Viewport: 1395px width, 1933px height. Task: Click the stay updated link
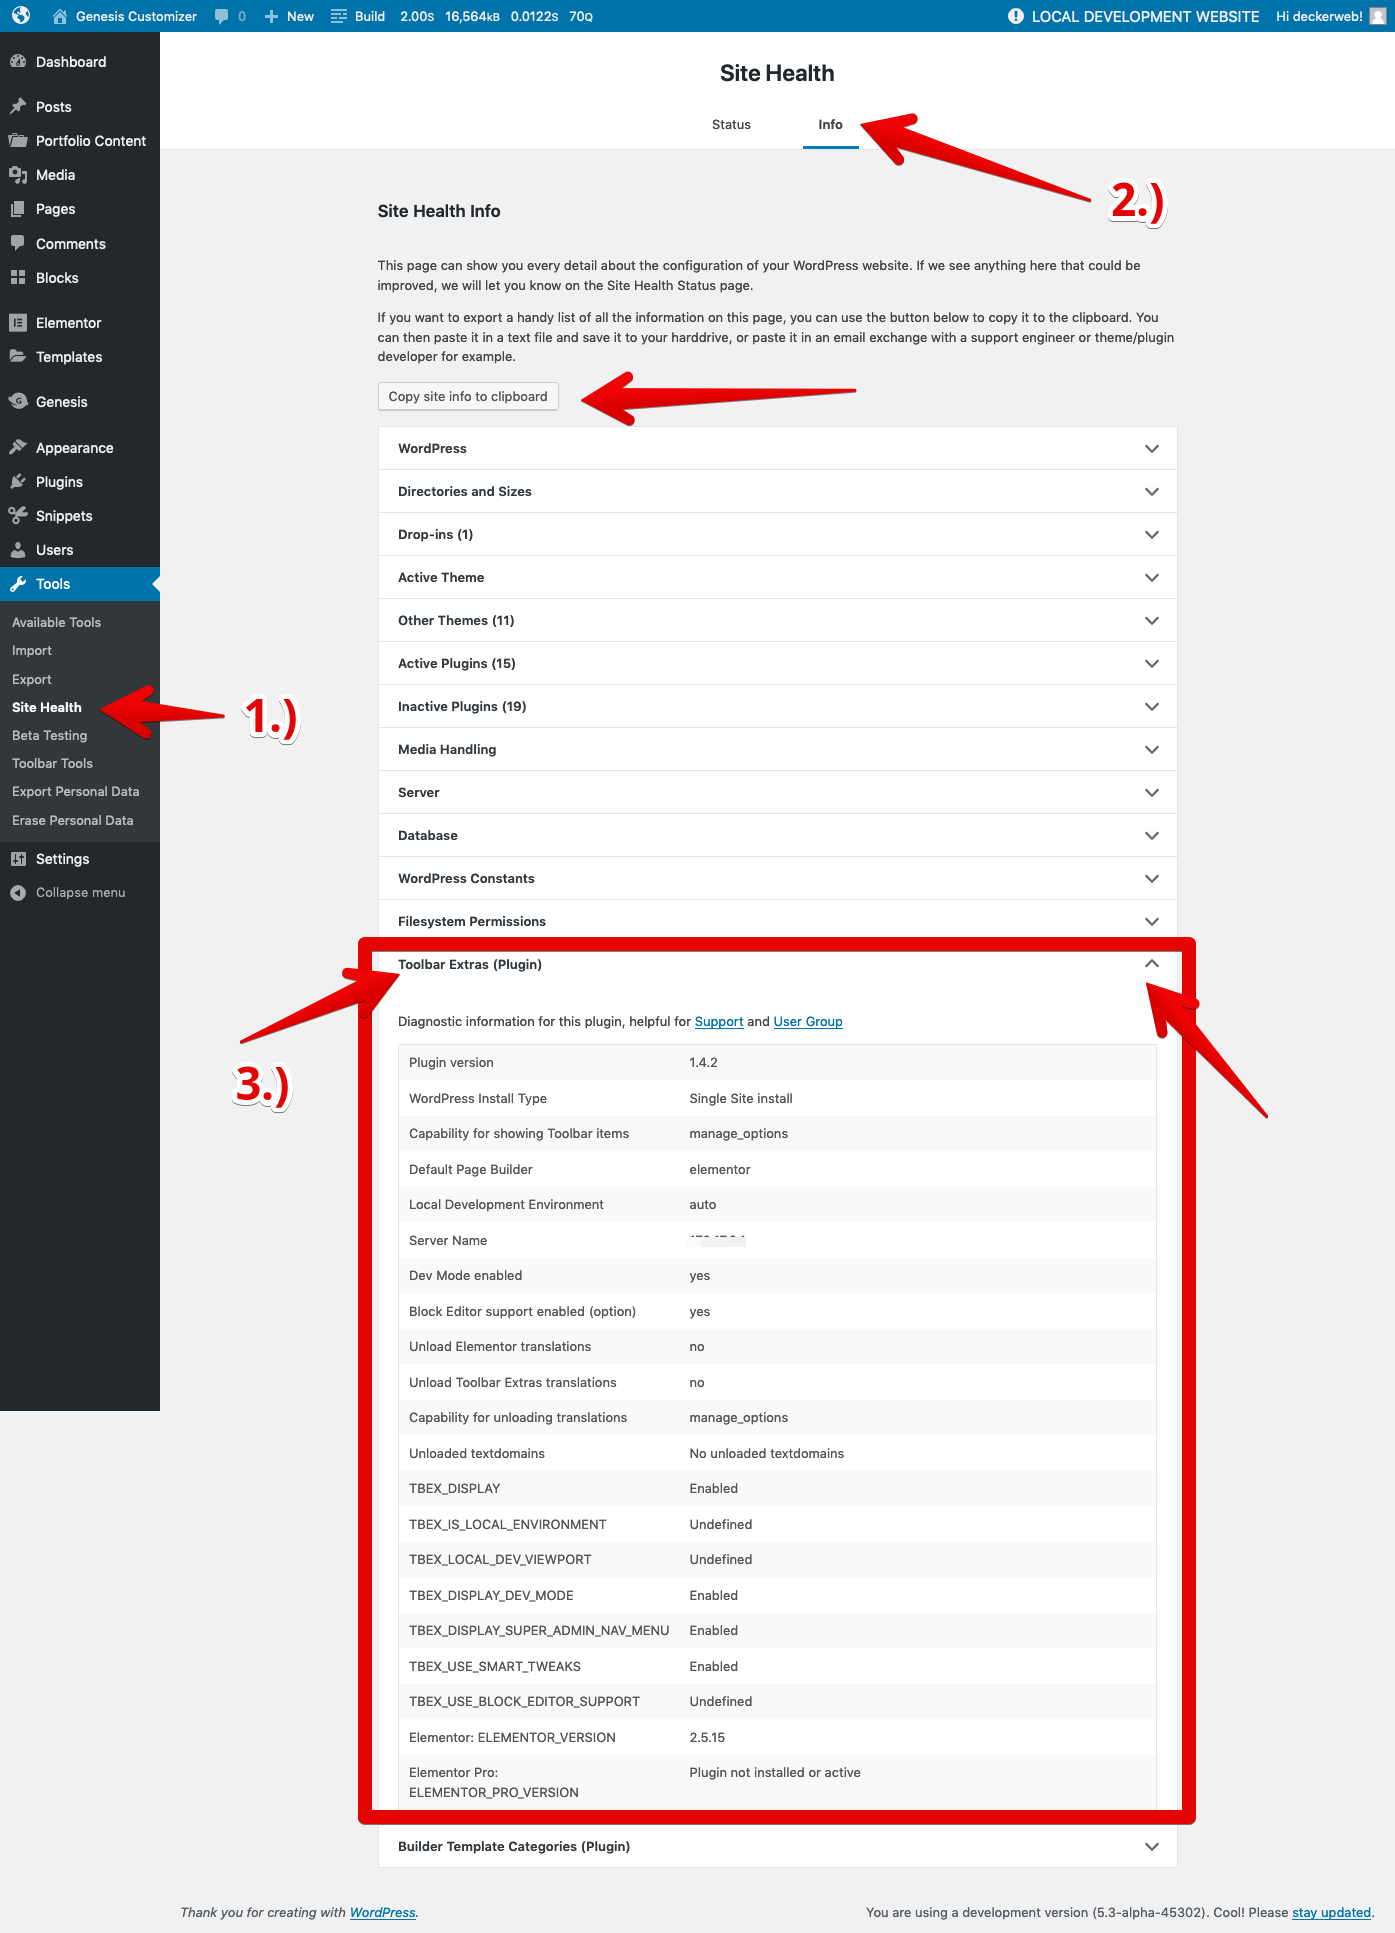pos(1331,1912)
